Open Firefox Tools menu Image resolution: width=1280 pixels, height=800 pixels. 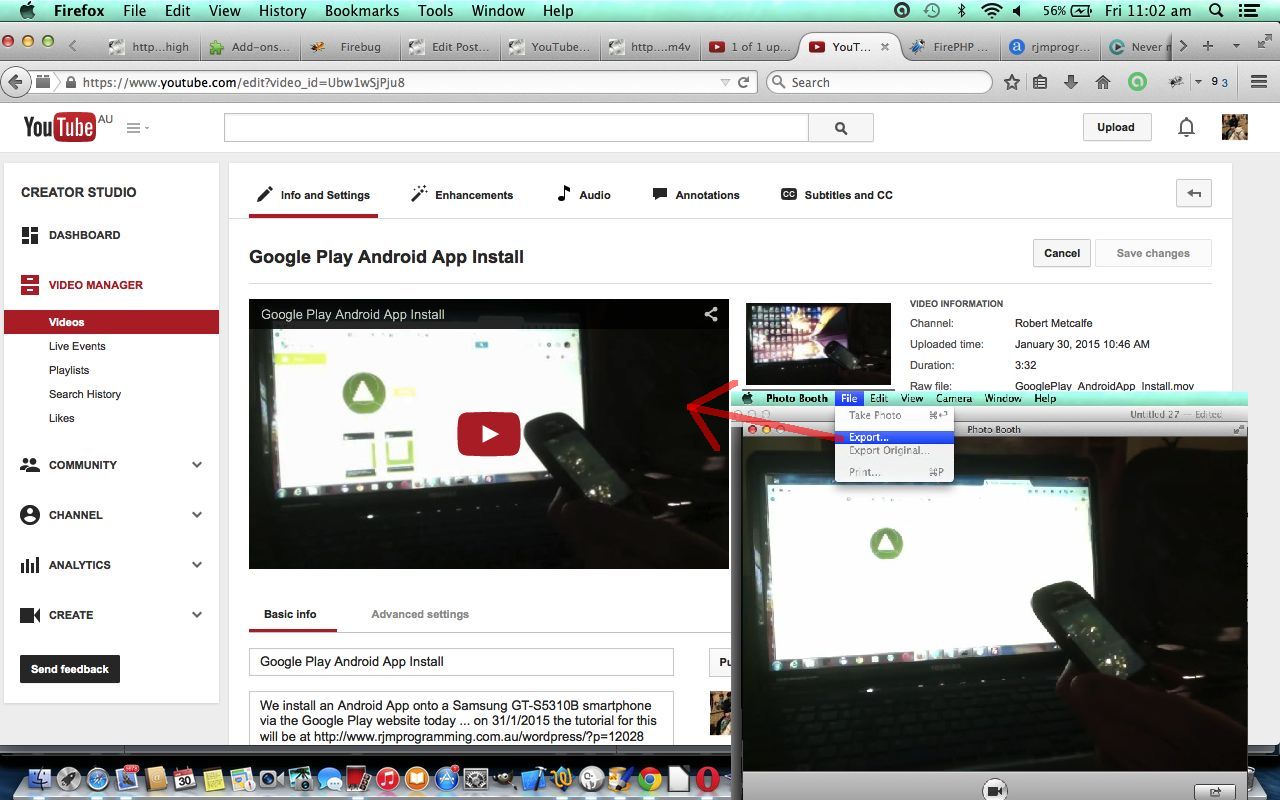point(435,11)
